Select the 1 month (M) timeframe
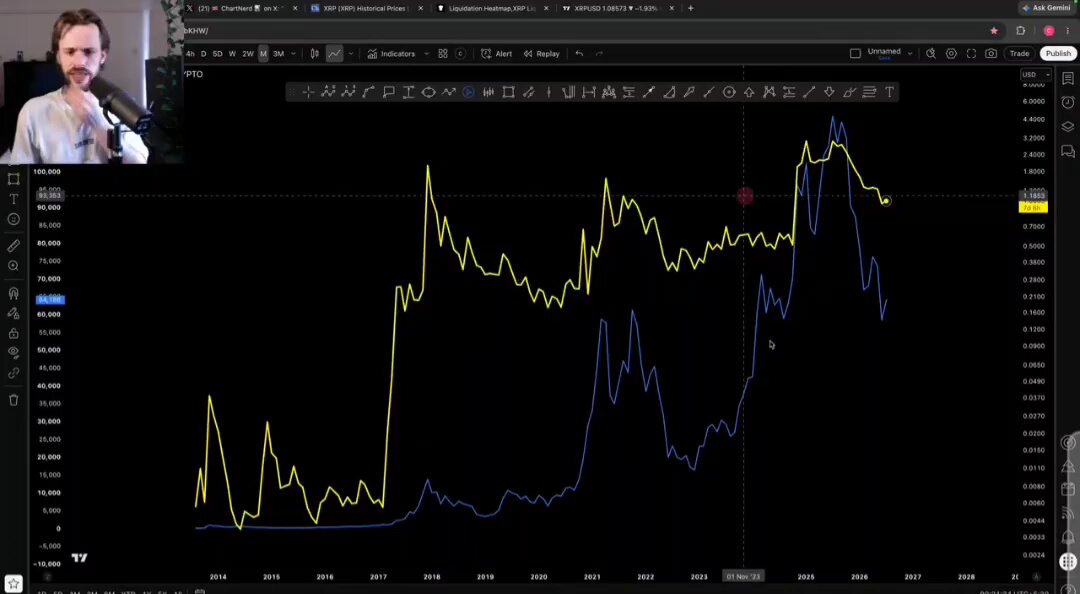 pyautogui.click(x=263, y=54)
